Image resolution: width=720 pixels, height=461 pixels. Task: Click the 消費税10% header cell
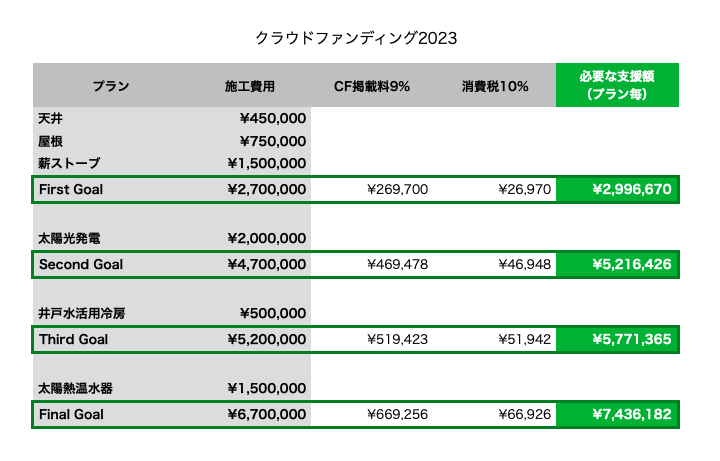point(496,86)
